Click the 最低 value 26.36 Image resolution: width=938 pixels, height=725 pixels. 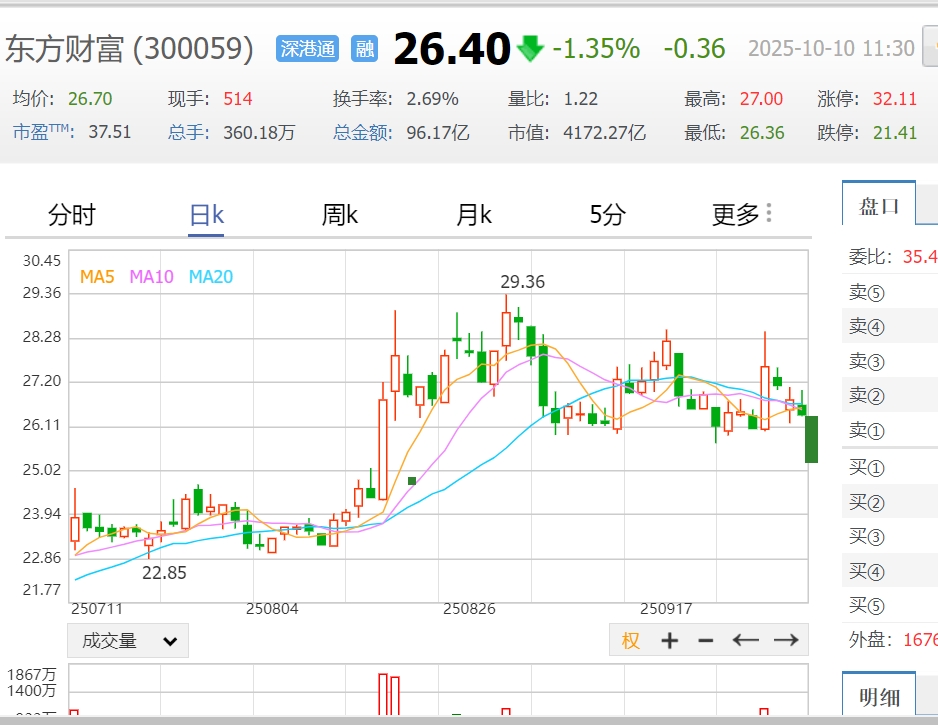point(762,132)
